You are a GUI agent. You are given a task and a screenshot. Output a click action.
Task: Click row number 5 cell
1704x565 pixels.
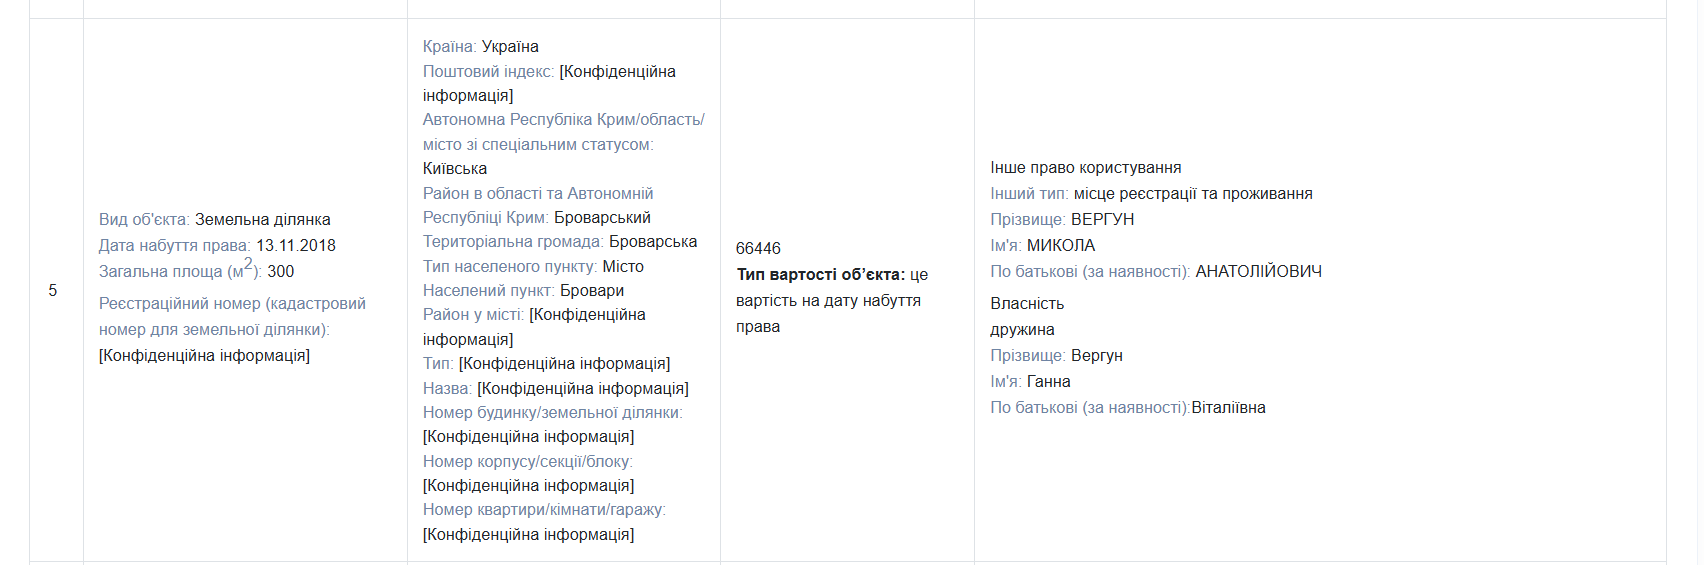(53, 290)
